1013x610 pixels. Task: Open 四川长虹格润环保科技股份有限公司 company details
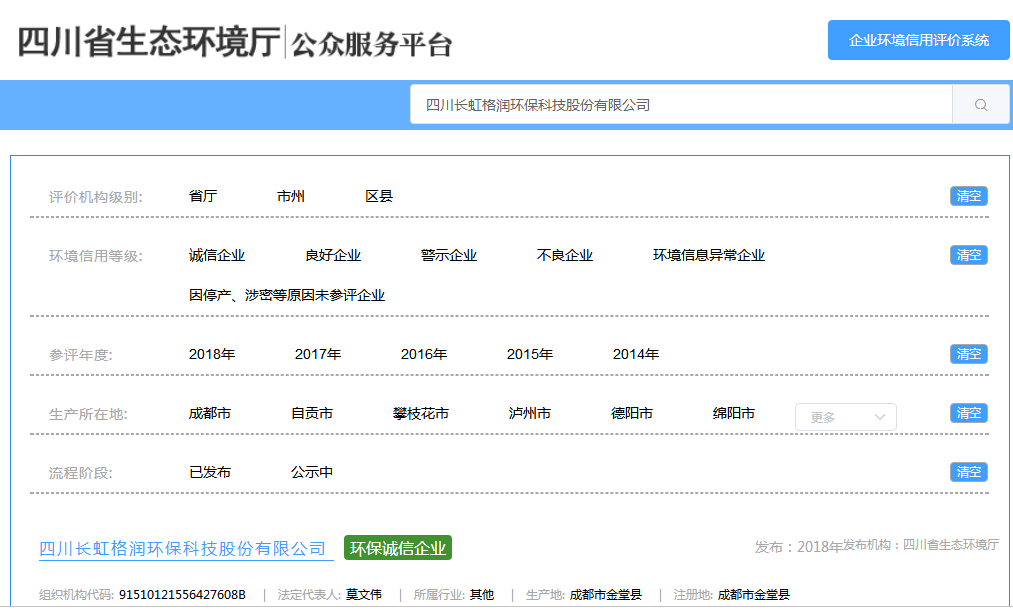[182, 547]
